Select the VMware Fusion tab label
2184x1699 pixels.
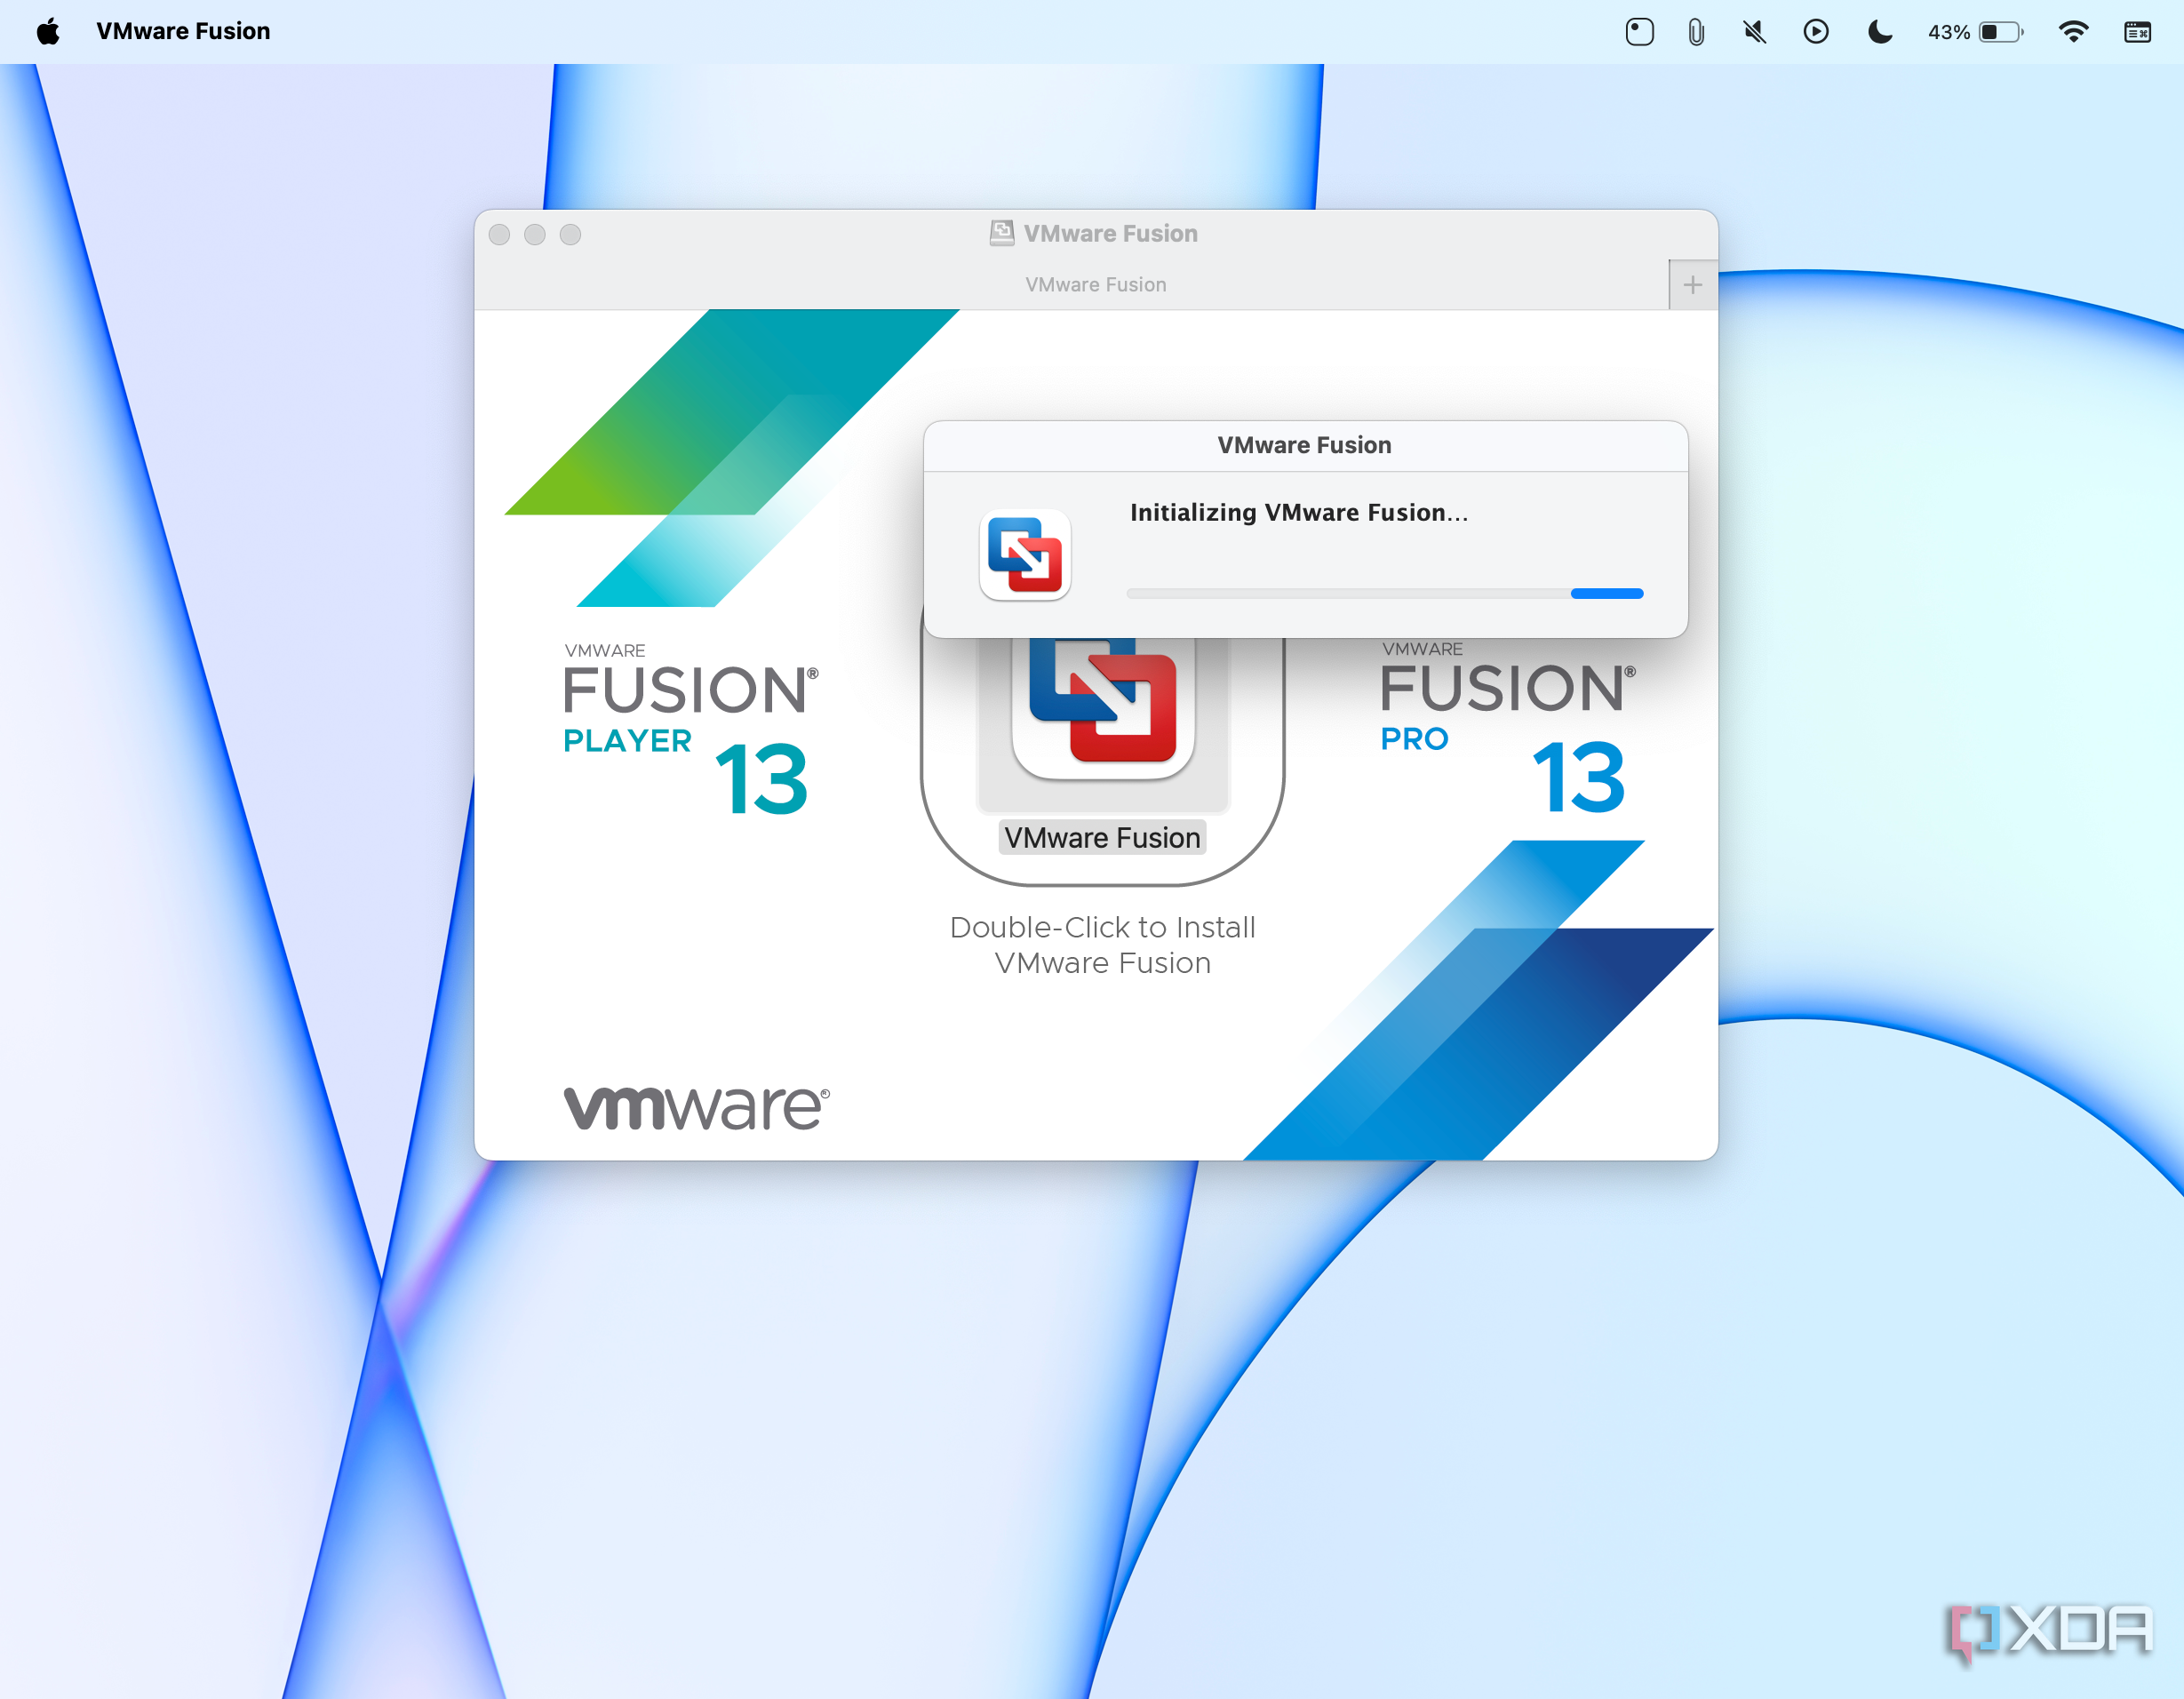(x=1095, y=285)
